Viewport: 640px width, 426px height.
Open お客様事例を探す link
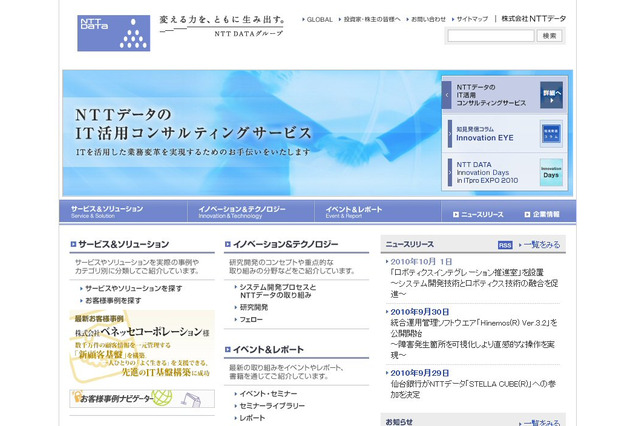111,301
